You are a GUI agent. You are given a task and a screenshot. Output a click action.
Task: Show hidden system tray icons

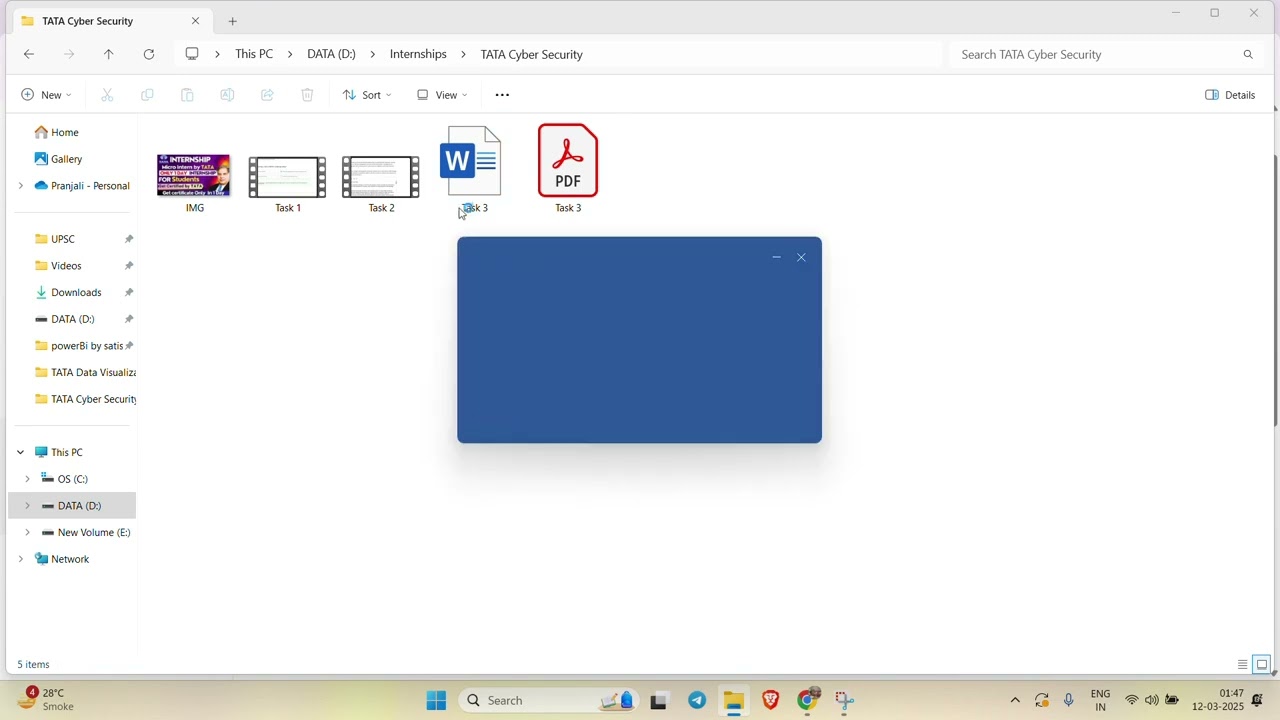coord(1015,701)
